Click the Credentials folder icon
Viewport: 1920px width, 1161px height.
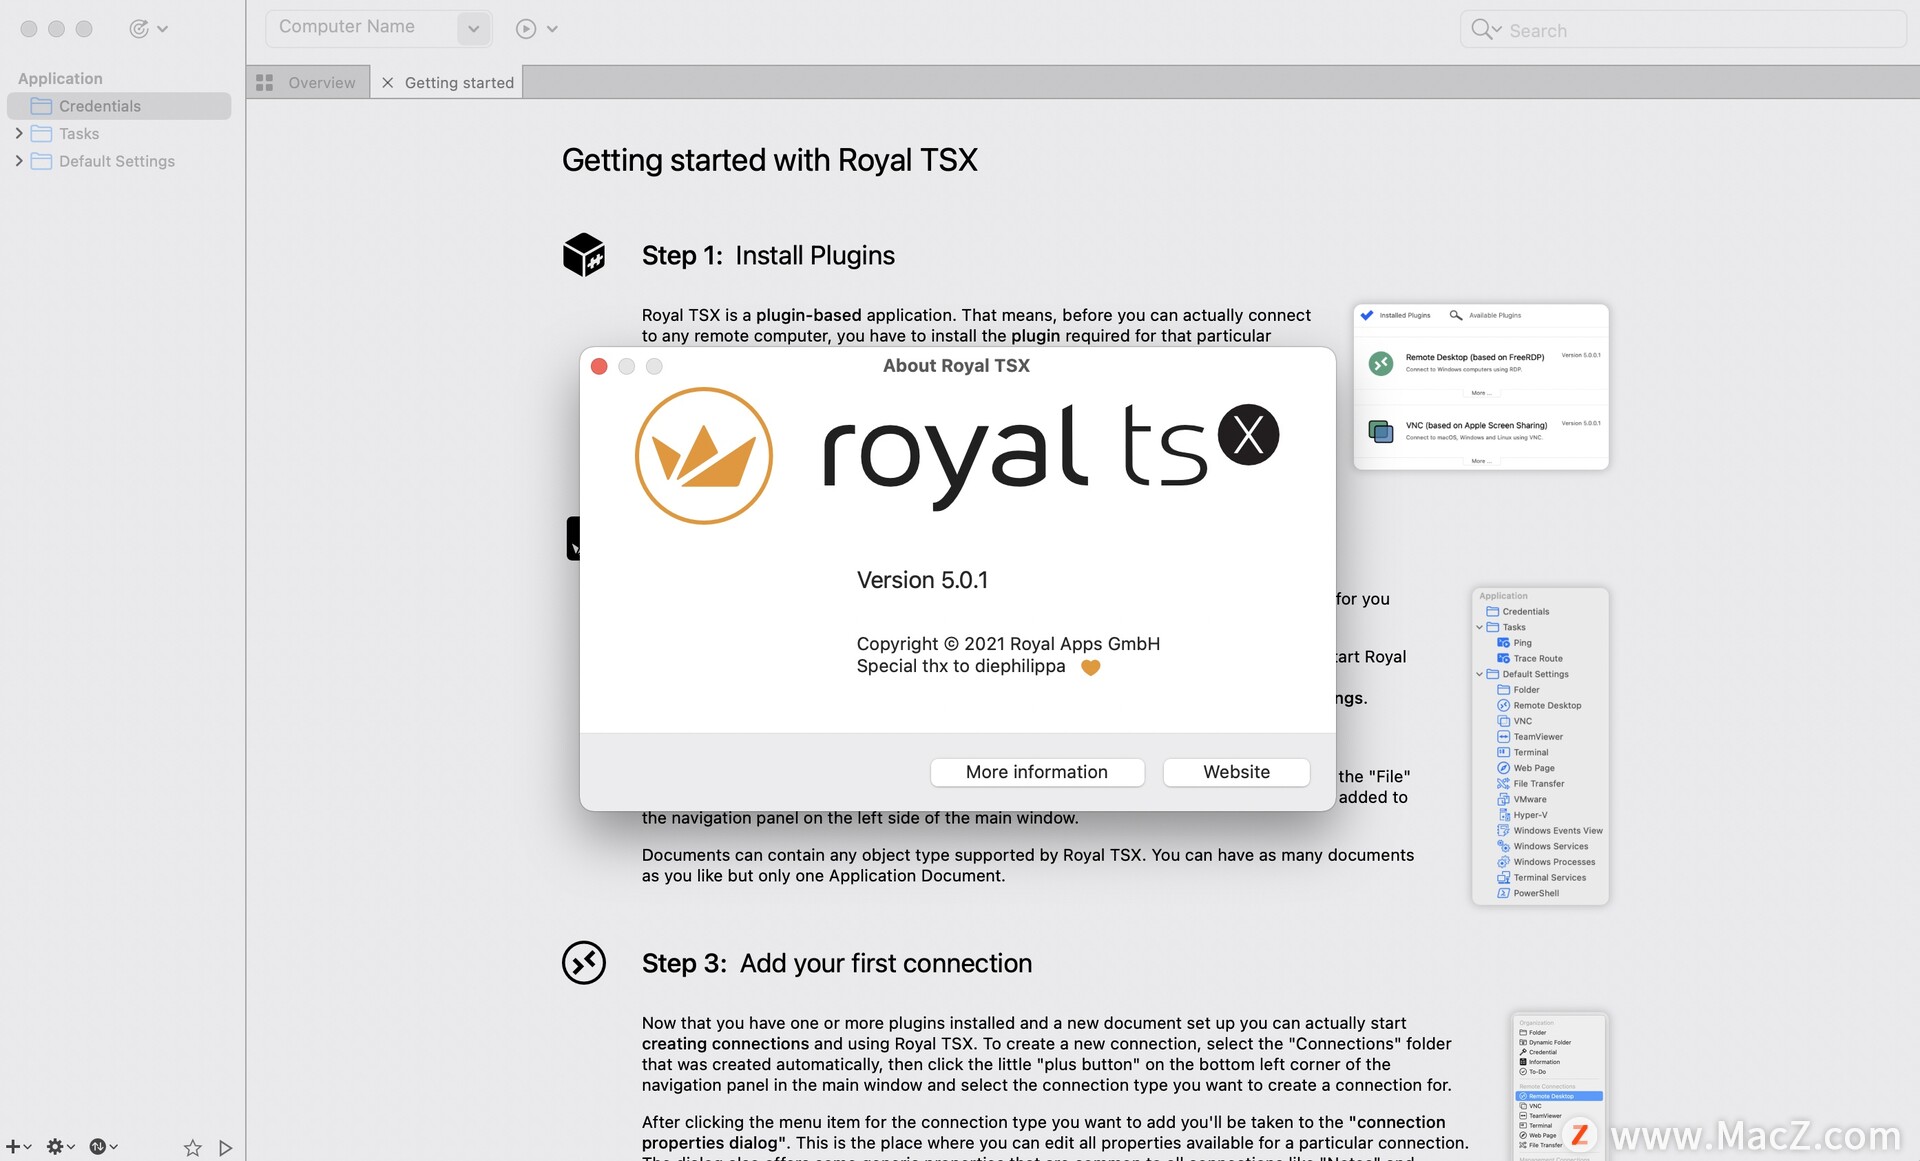pyautogui.click(x=41, y=106)
